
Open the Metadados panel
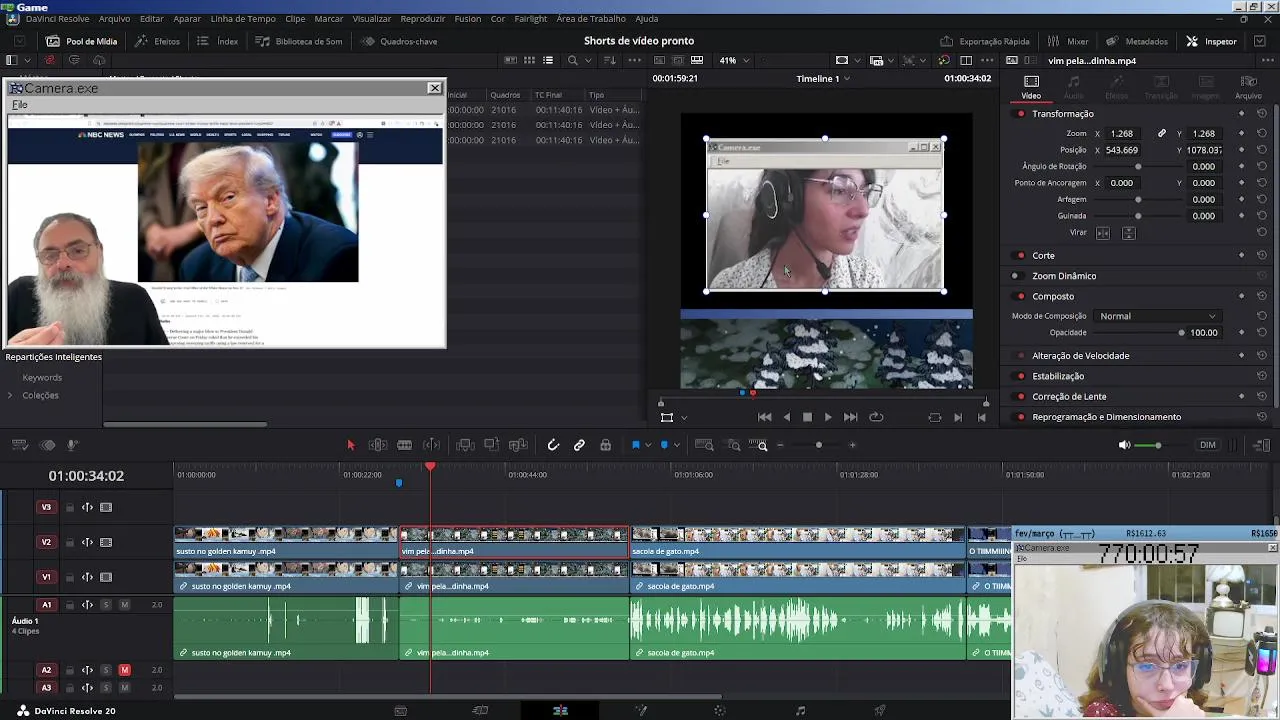1137,41
